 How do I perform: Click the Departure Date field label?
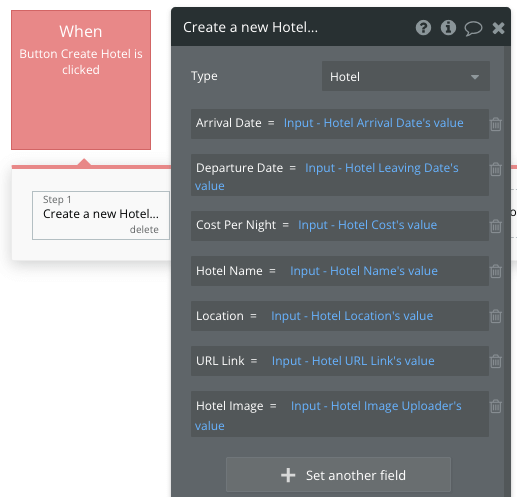239,168
